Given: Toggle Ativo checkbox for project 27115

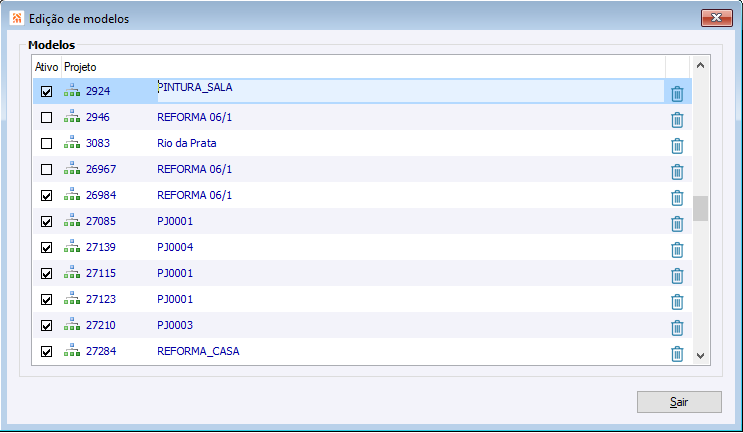Looking at the screenshot, I should (x=46, y=273).
